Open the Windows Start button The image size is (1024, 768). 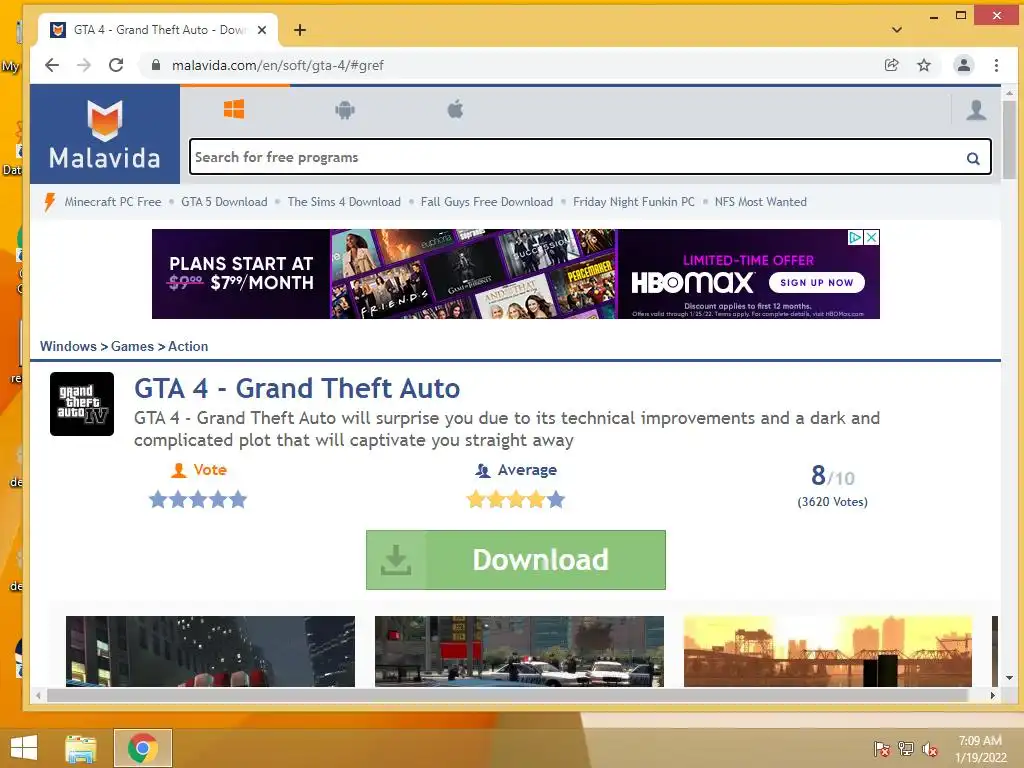pyautogui.click(x=24, y=748)
